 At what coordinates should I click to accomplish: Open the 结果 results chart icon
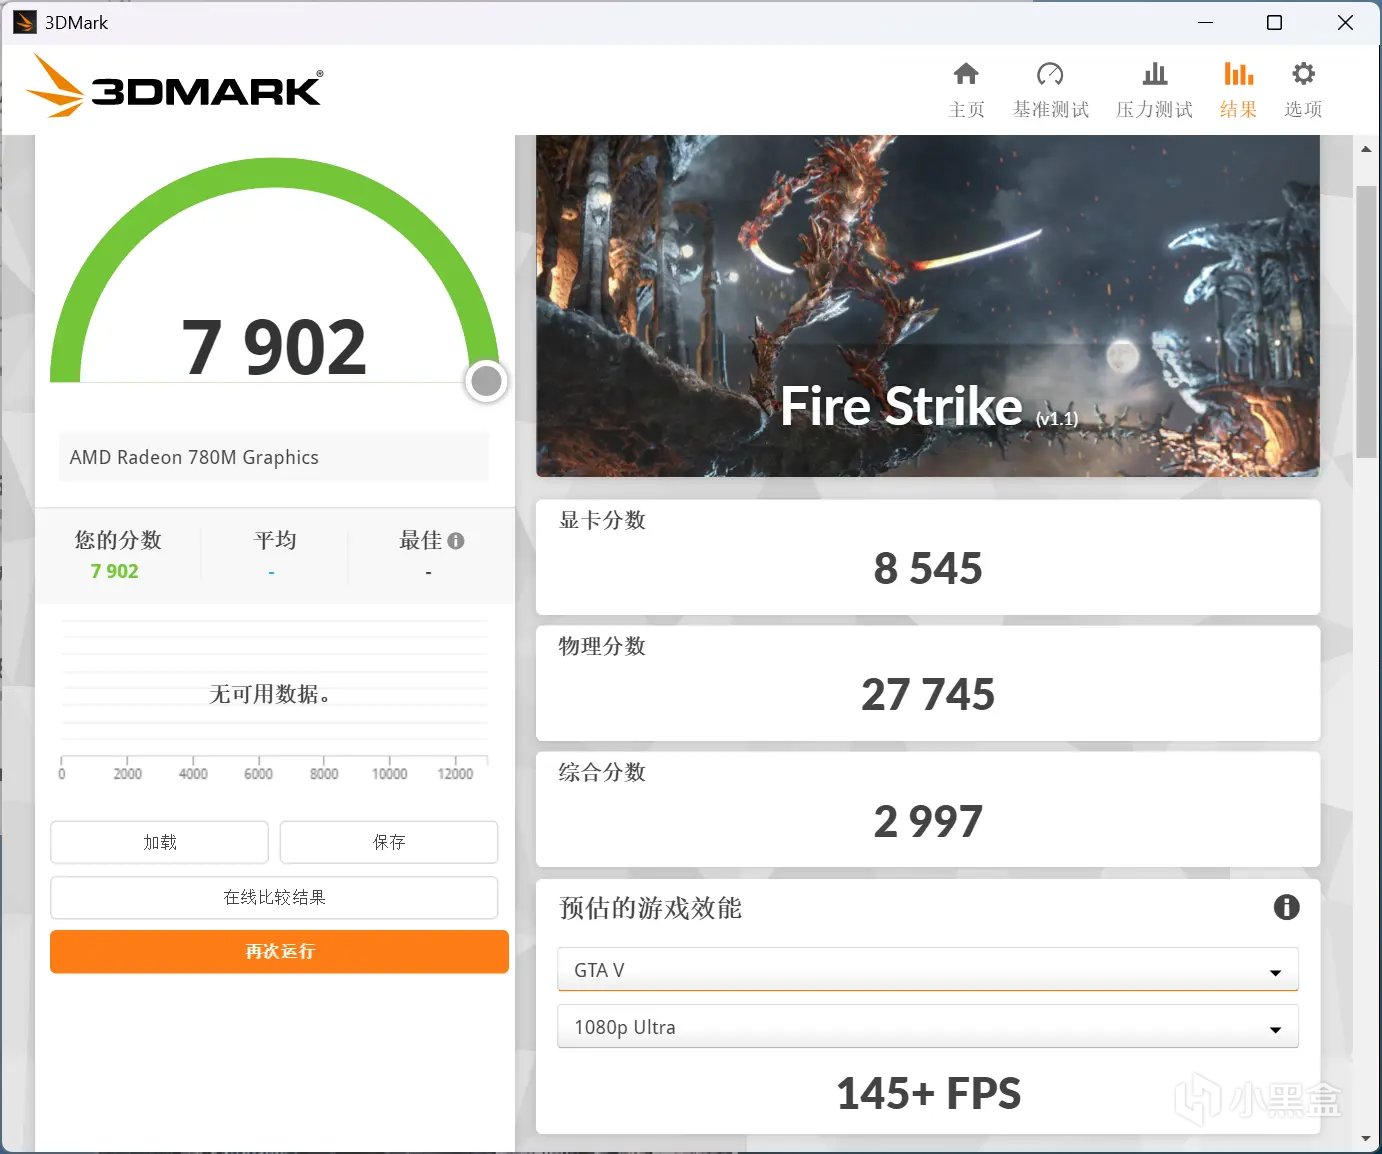1238,74
